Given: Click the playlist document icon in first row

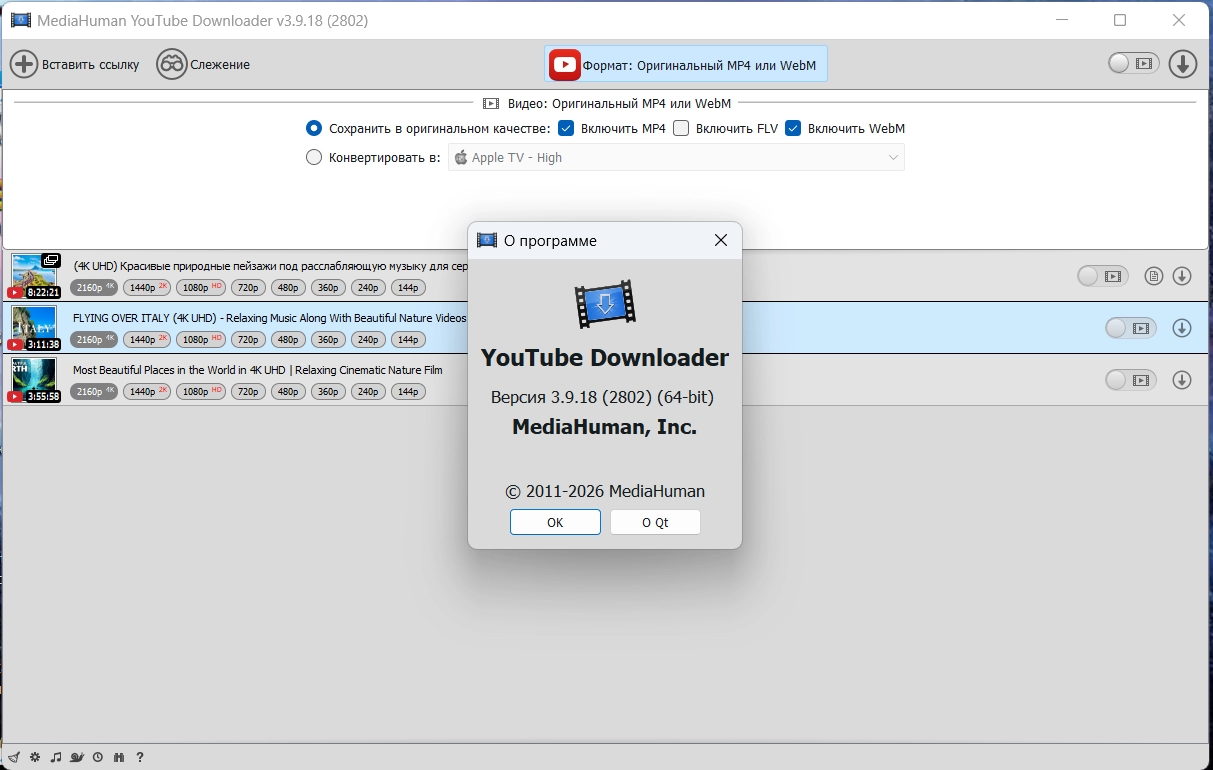Looking at the screenshot, I should [1154, 276].
